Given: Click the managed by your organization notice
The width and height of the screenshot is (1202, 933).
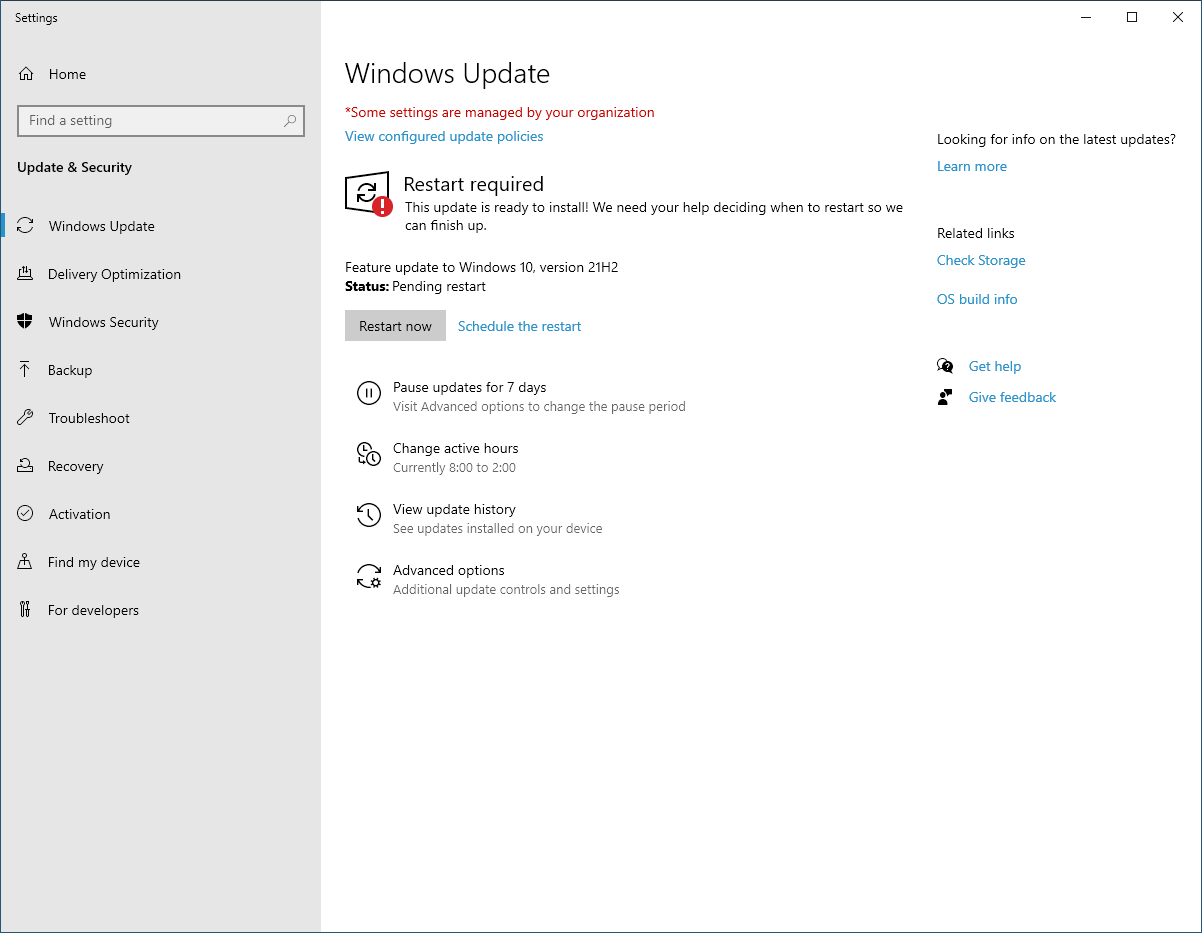Looking at the screenshot, I should (500, 112).
